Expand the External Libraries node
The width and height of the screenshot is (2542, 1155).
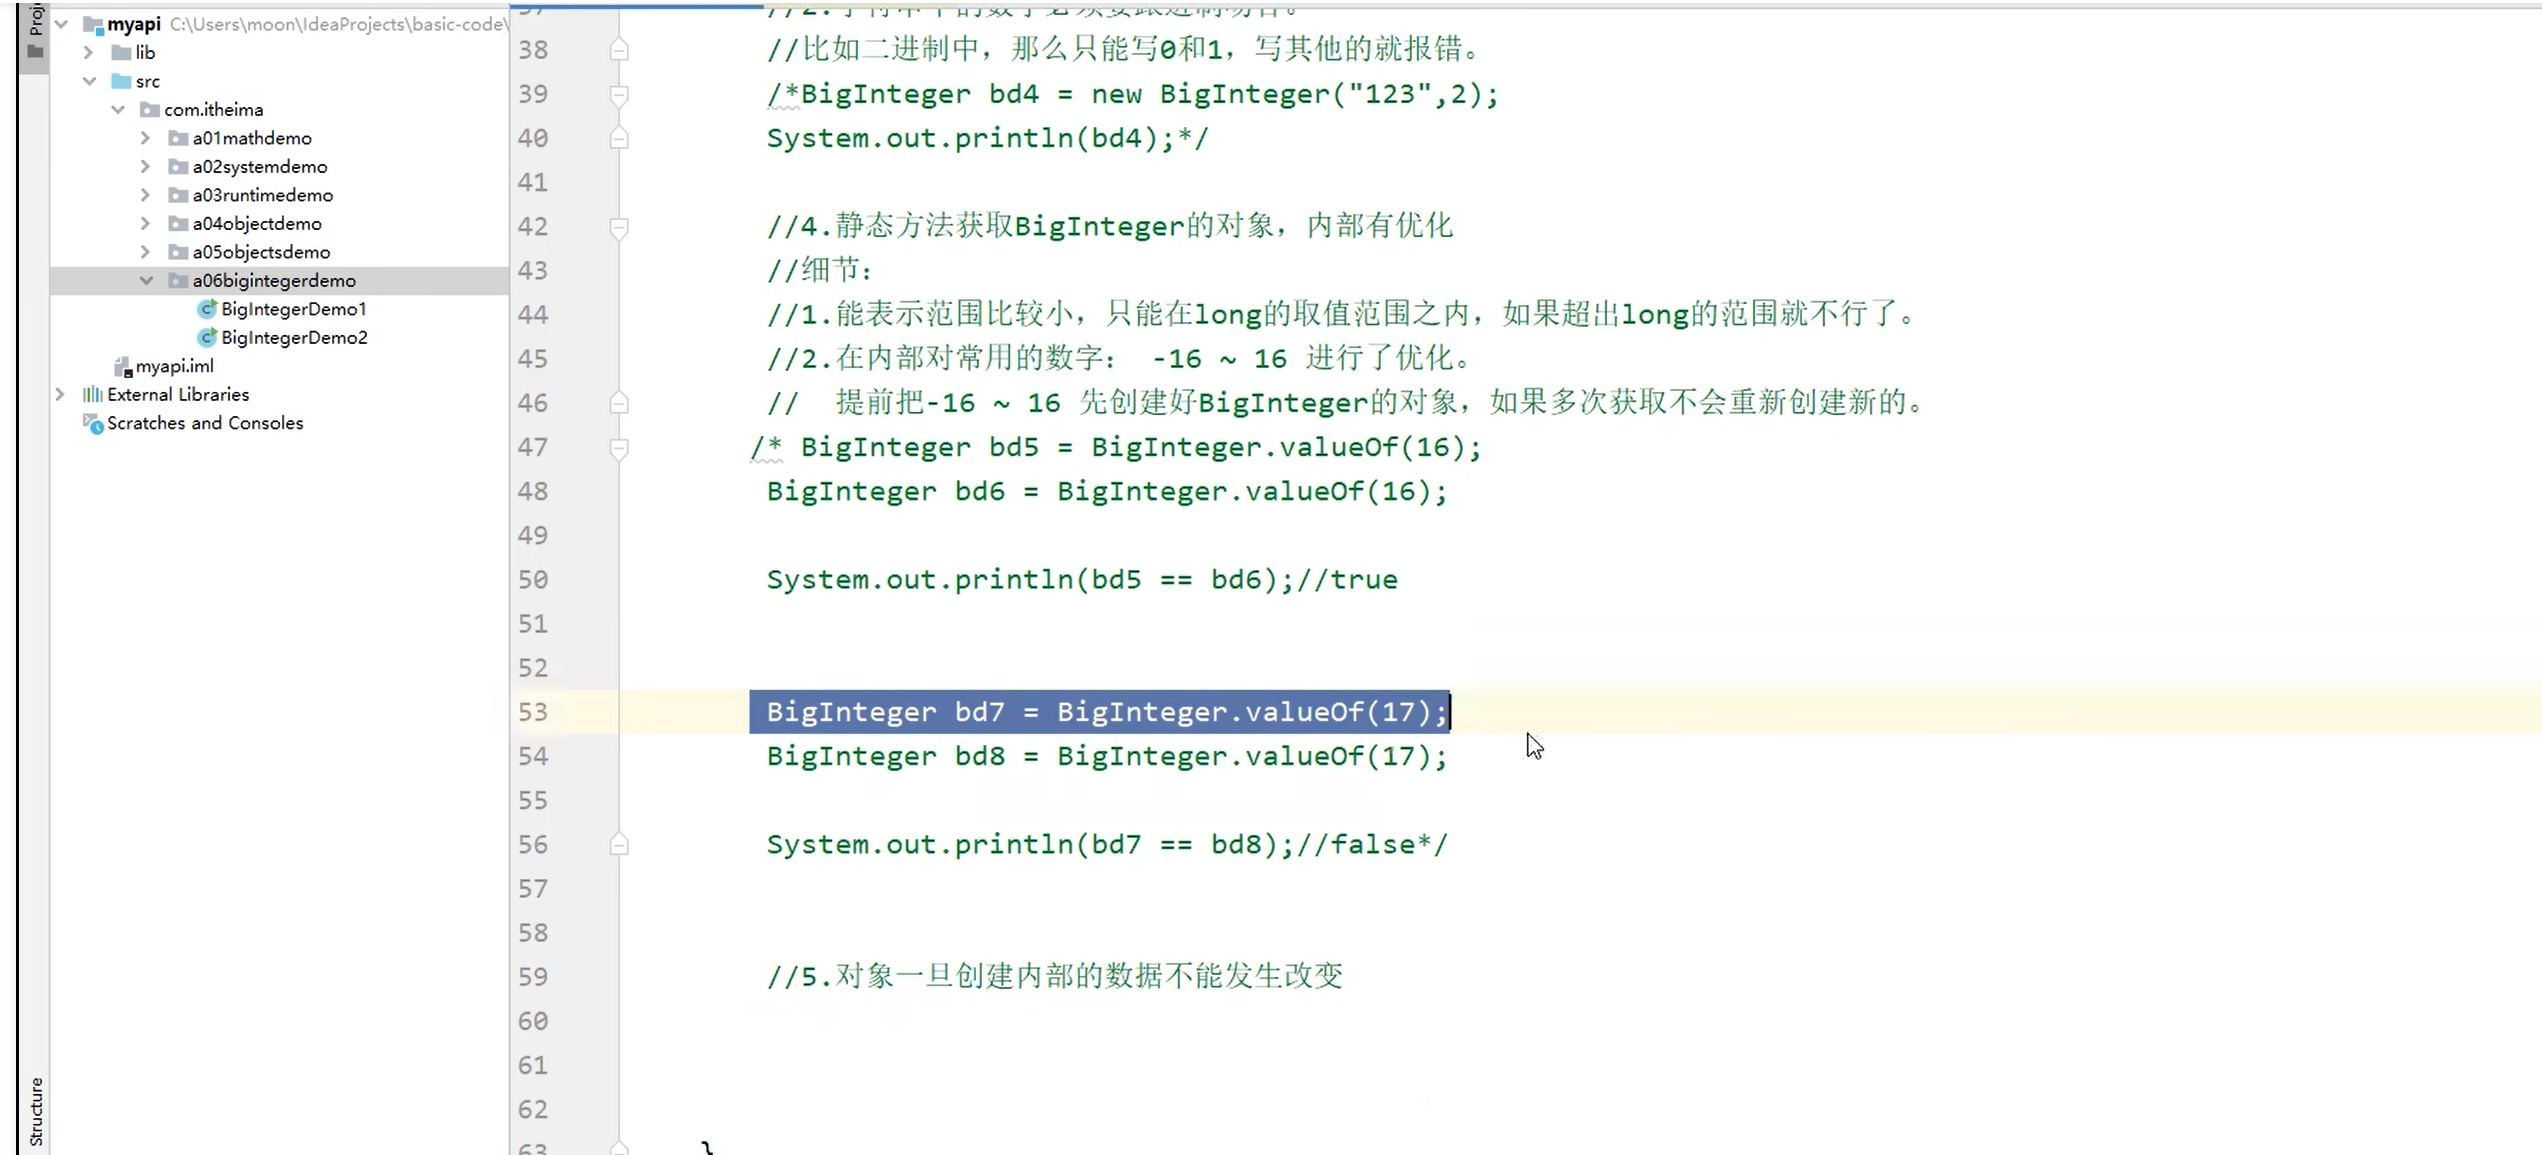point(60,395)
